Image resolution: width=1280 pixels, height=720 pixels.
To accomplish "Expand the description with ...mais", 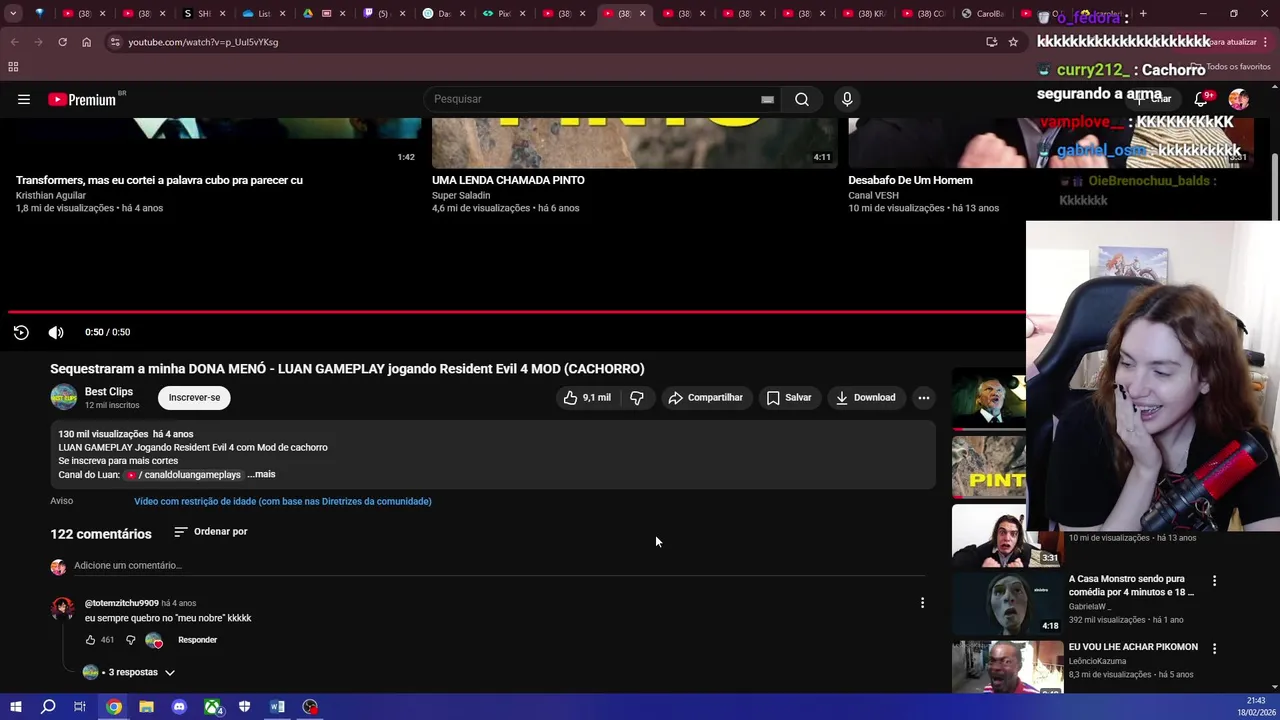I will pyautogui.click(x=261, y=474).
